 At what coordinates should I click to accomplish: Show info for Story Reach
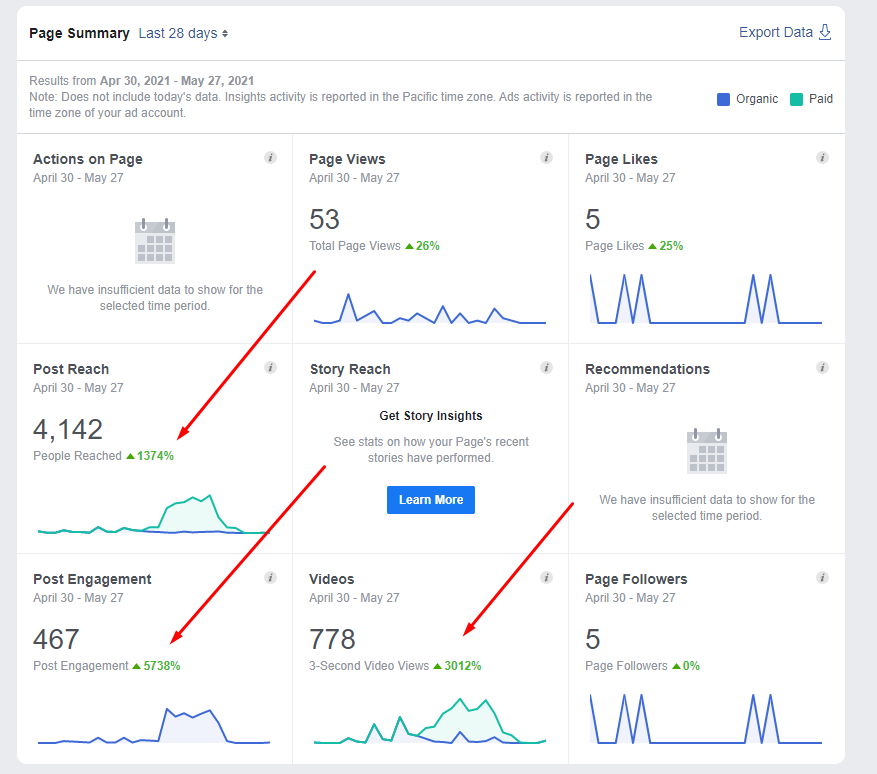(x=546, y=368)
